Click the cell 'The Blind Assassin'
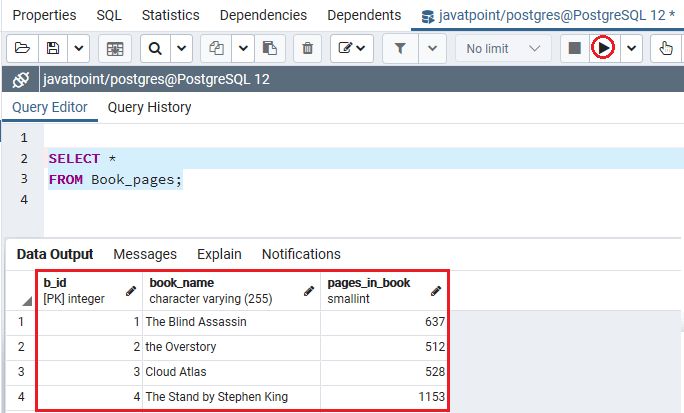Viewport: 684px width, 413px height. click(232, 322)
